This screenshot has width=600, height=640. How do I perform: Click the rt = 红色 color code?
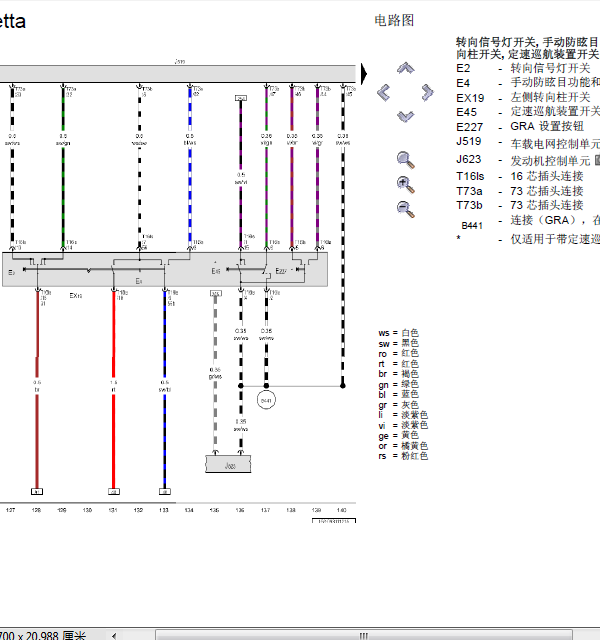click(x=399, y=364)
